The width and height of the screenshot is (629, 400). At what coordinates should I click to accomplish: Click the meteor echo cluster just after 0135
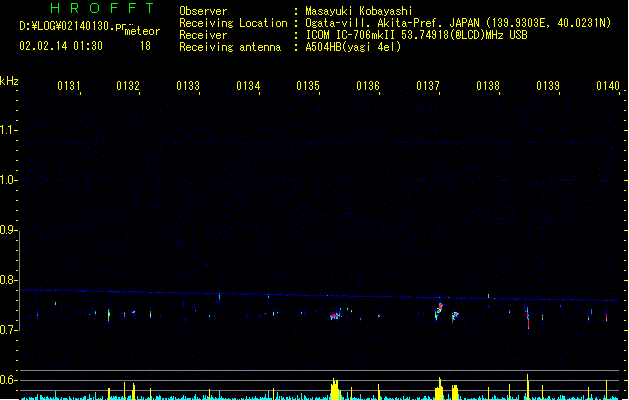[335, 316]
